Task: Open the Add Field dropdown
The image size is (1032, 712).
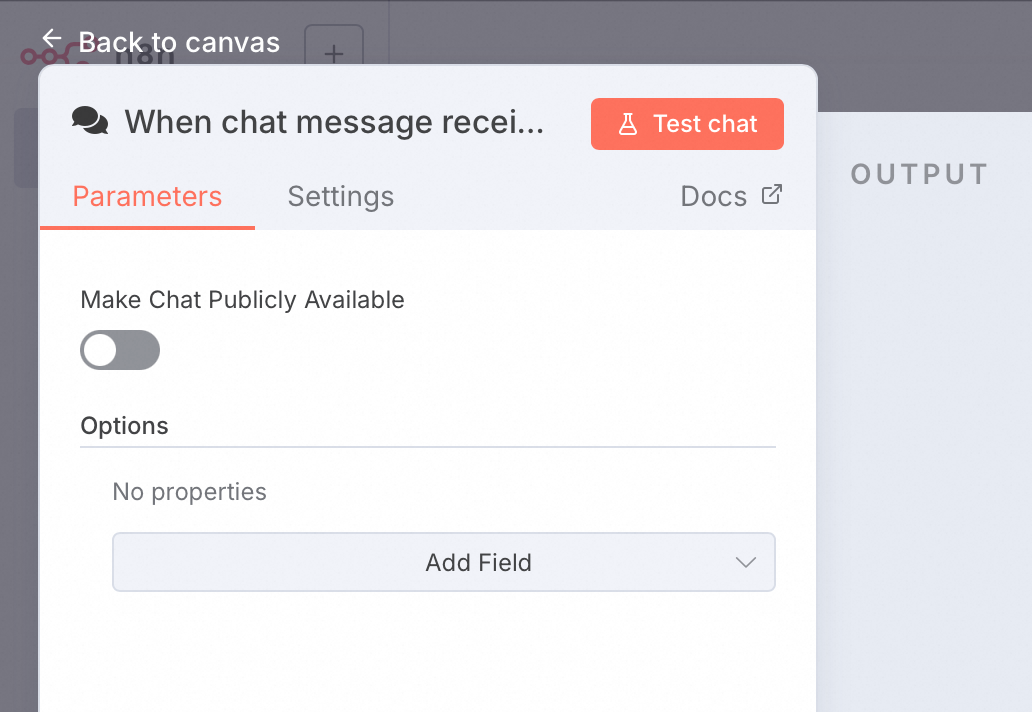Action: coord(444,562)
